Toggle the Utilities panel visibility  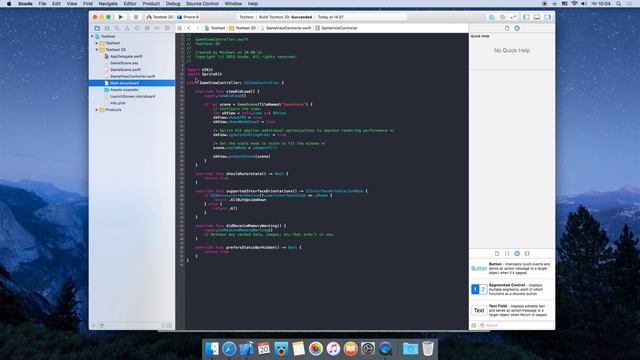[547, 17]
